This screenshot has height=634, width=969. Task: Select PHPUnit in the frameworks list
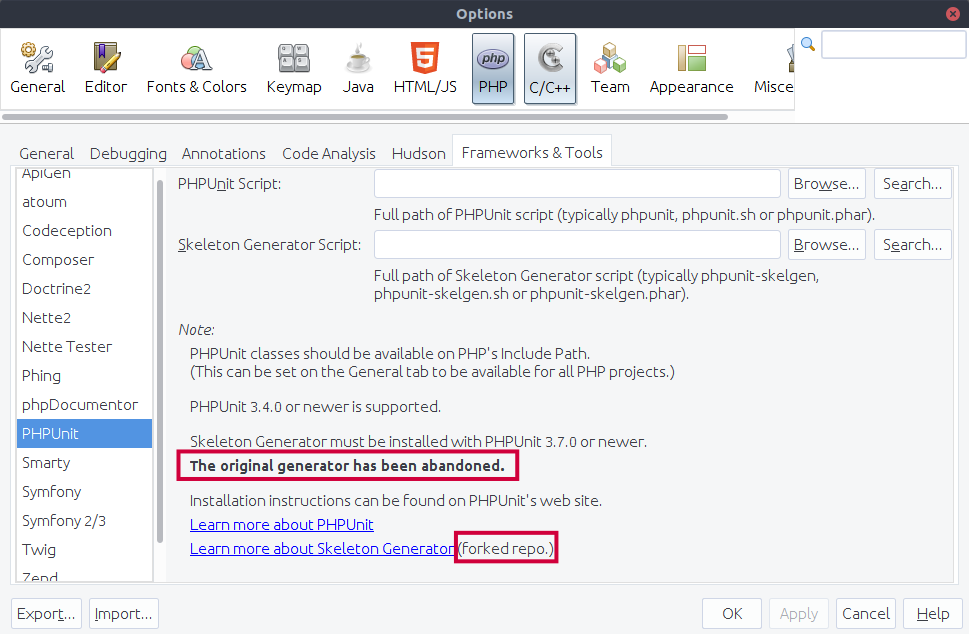tap(84, 434)
